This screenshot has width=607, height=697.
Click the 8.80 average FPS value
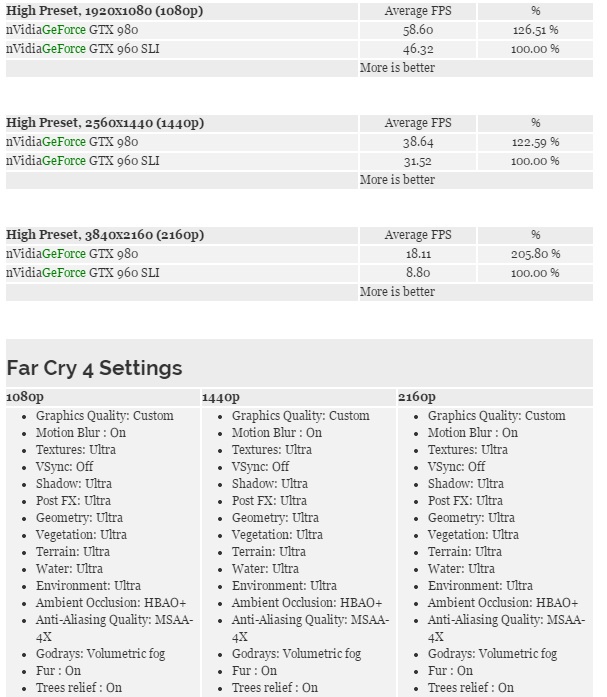click(x=418, y=273)
